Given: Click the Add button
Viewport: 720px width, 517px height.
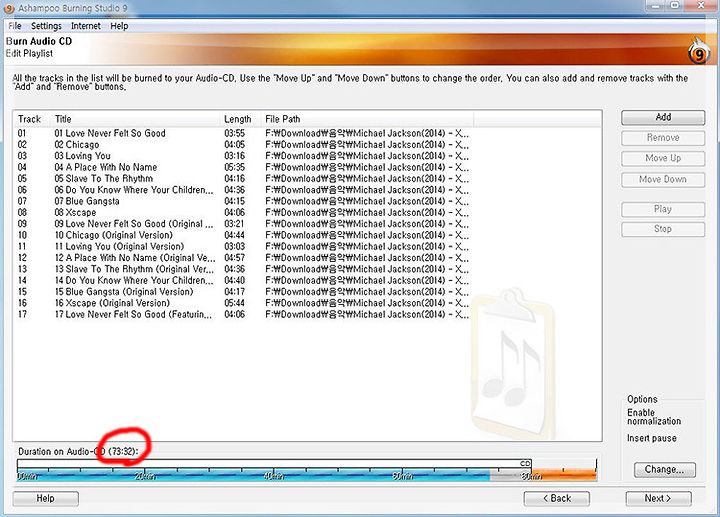Looking at the screenshot, I should pos(663,118).
